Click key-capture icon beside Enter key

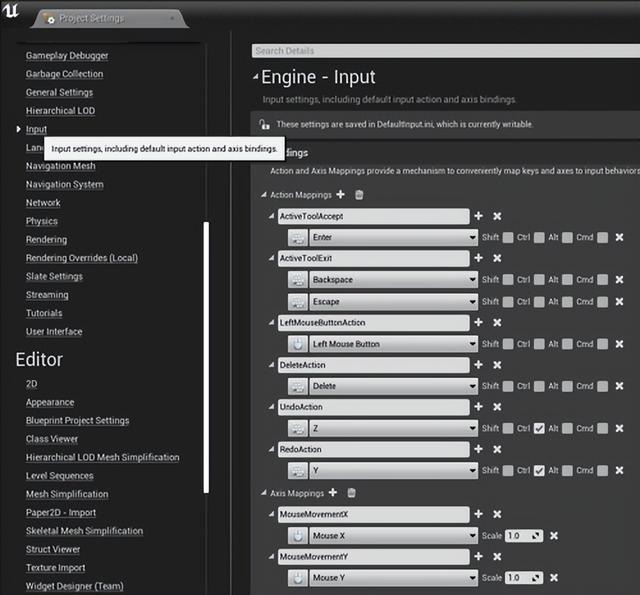click(x=298, y=238)
